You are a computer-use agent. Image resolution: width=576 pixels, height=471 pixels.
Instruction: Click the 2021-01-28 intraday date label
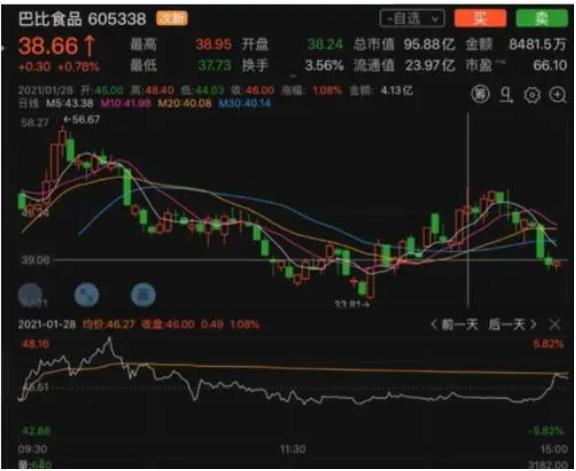pos(47,325)
